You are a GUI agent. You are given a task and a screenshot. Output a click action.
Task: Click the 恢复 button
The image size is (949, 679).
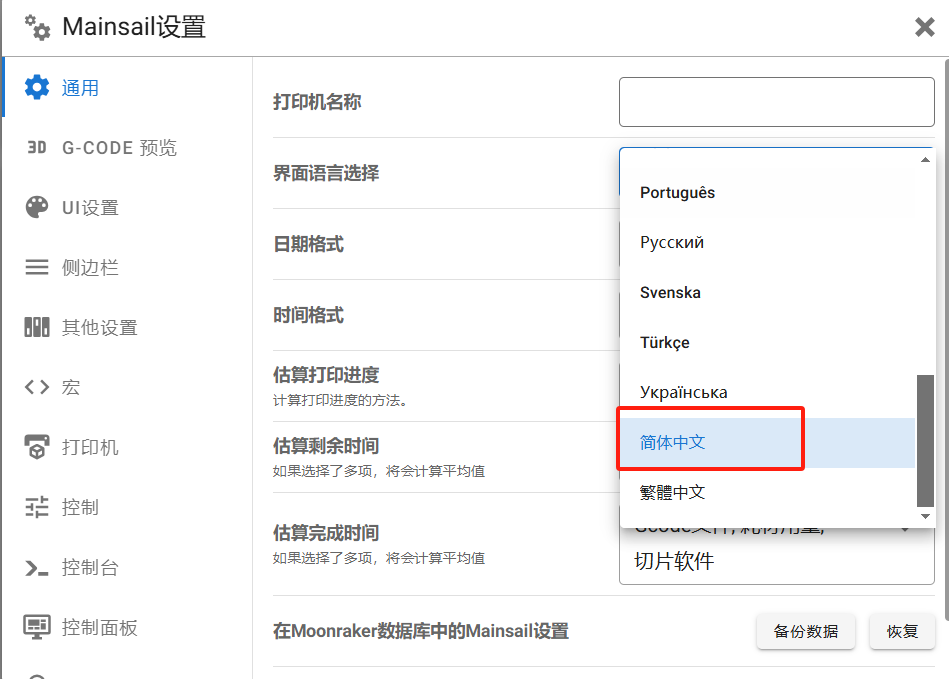[x=902, y=631]
